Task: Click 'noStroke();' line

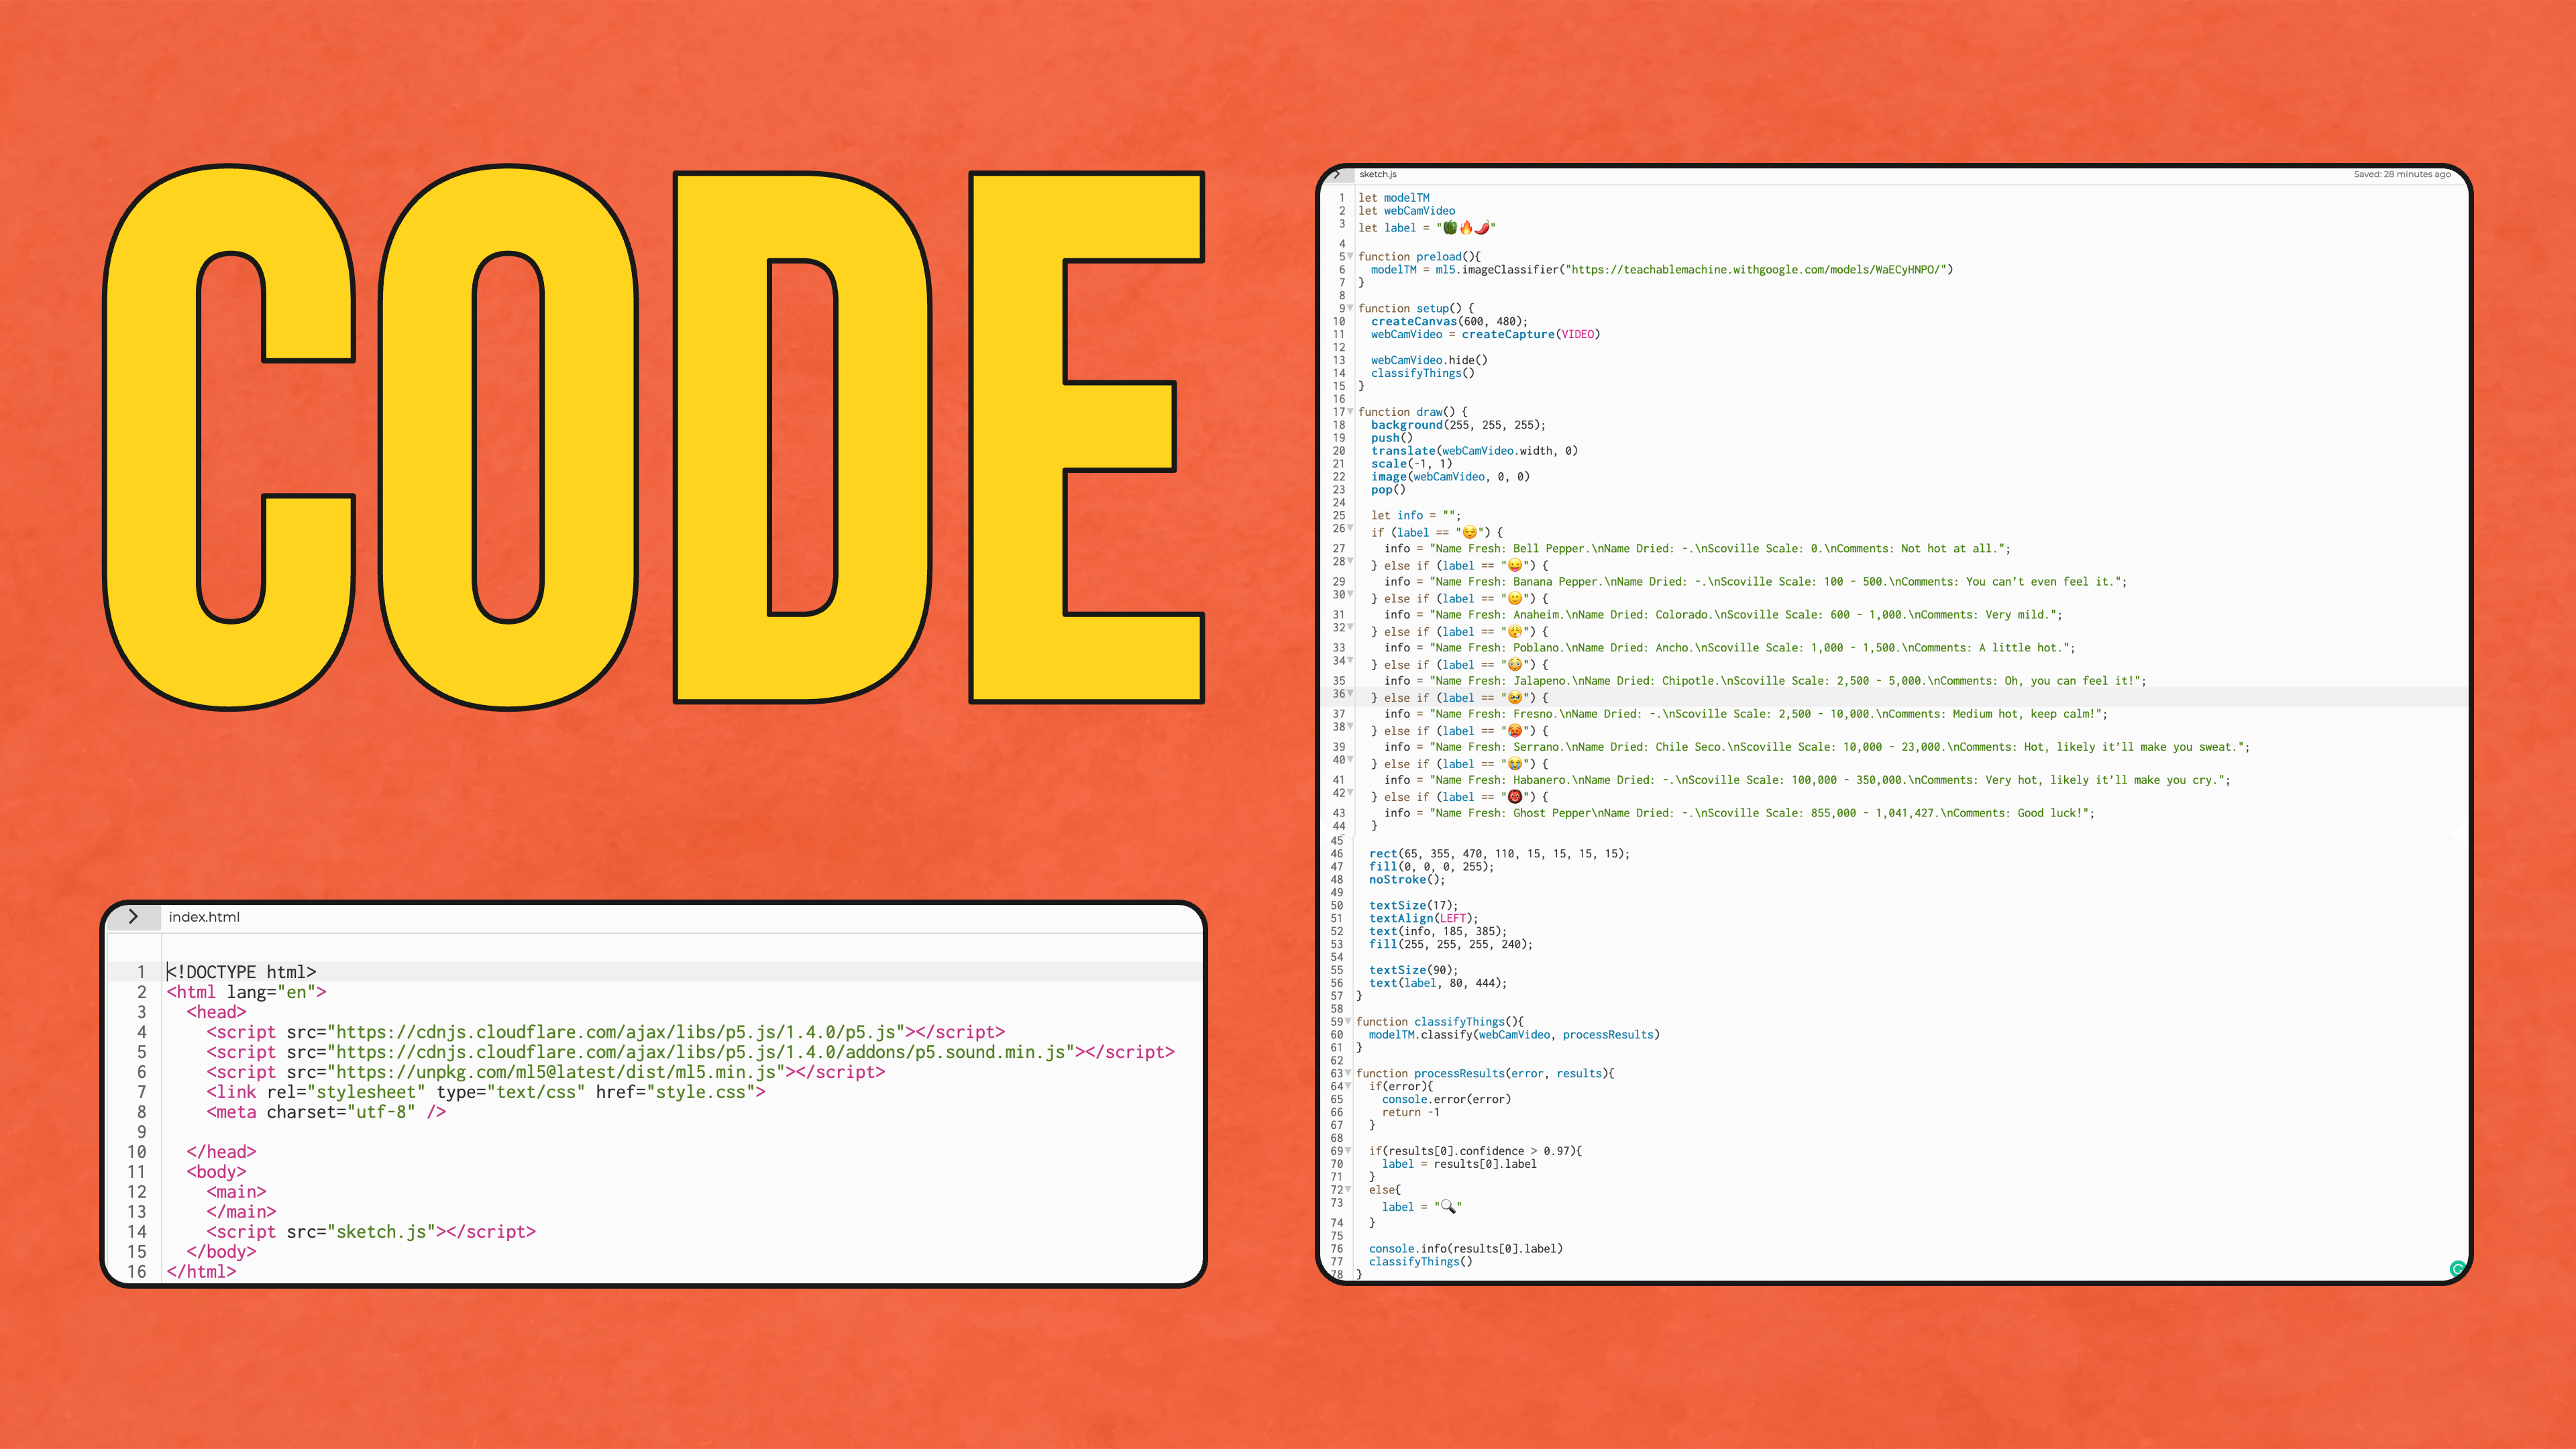Action: [x=1407, y=880]
